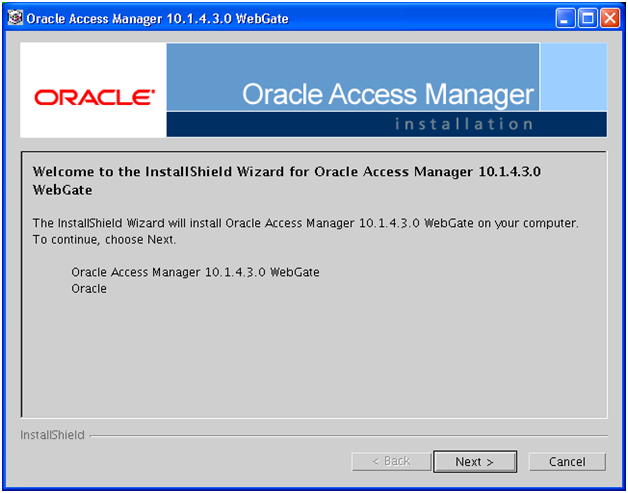
Task: Click the bold 'Welcome to the InstallShield Wizard' heading
Action: coord(287,172)
